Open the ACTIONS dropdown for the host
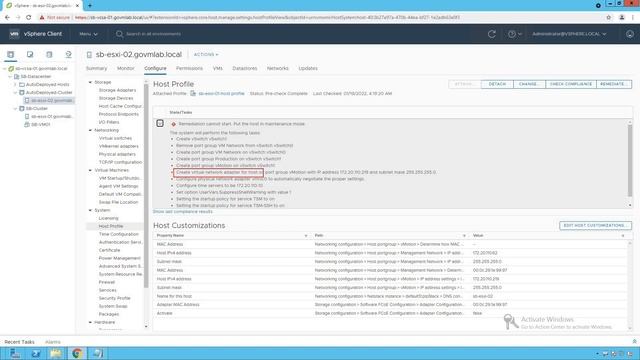Image resolution: width=640 pixels, height=360 pixels. click(206, 54)
